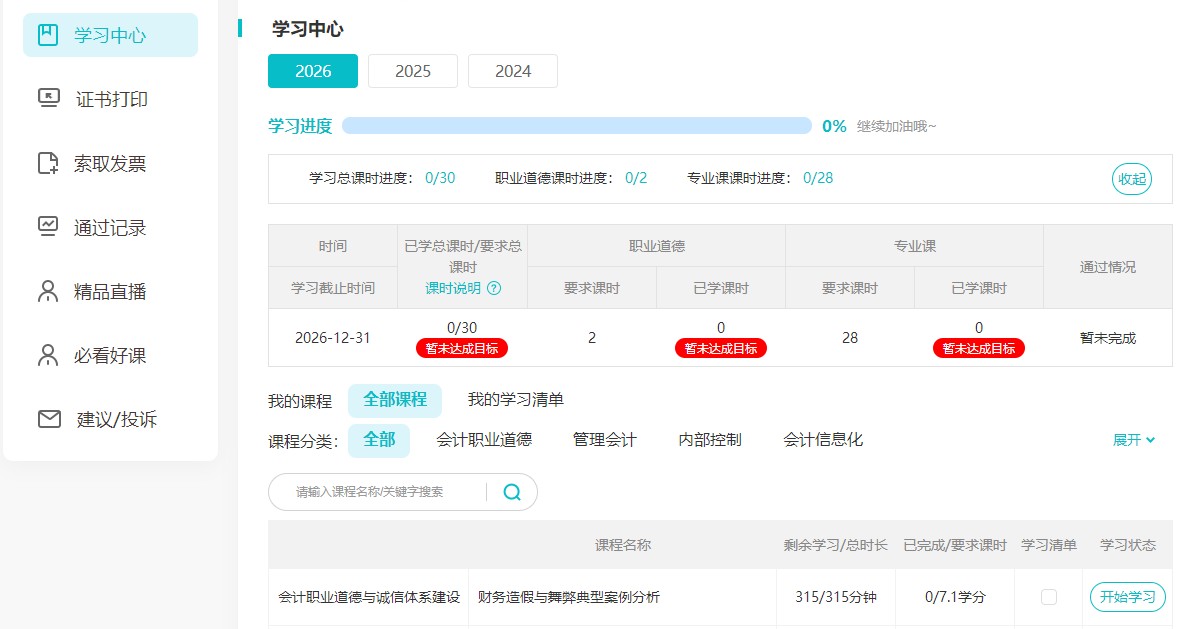Click the 证书打印 monitor icon
The width and height of the screenshot is (1198, 629).
(48, 99)
